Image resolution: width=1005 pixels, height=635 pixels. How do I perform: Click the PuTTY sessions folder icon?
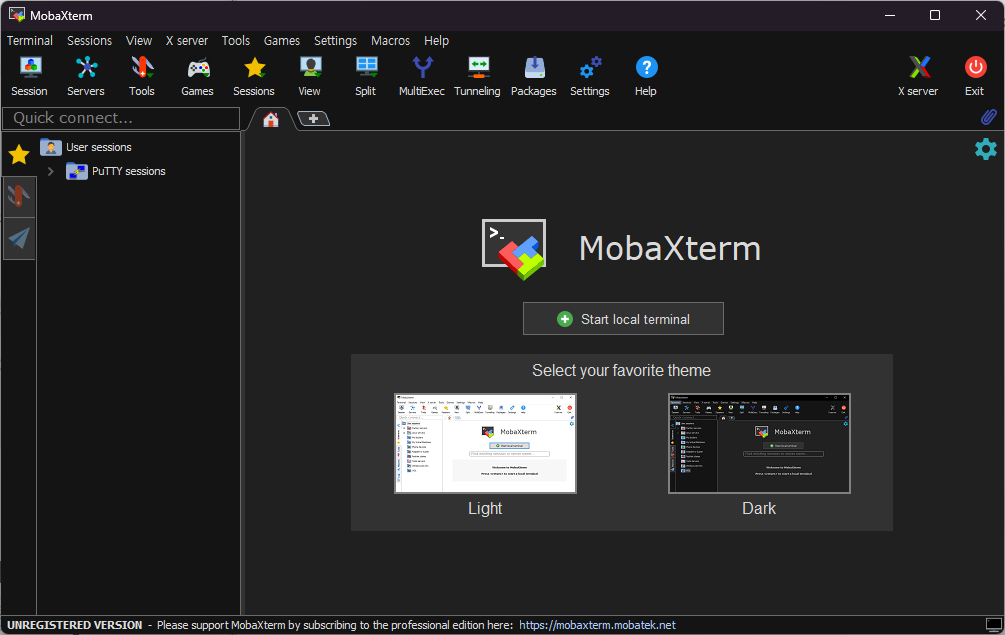[x=77, y=171]
